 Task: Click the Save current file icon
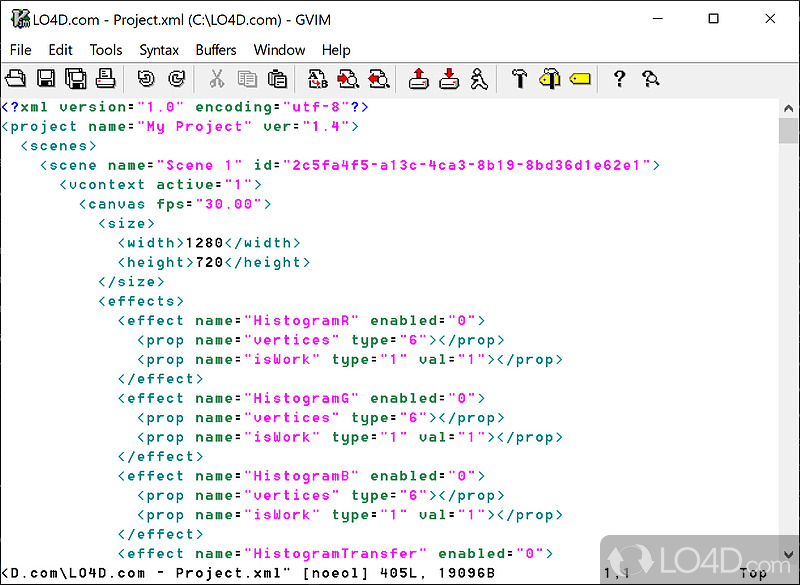45,79
